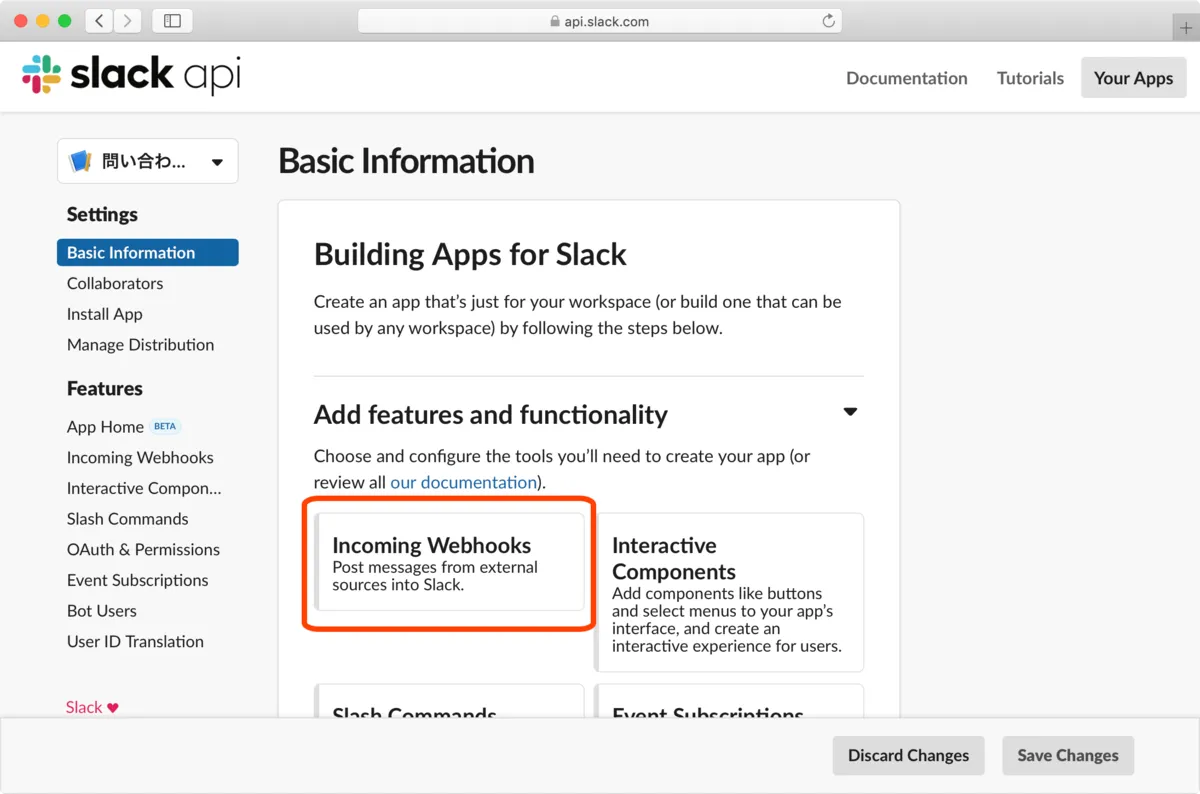Click the Slack logo icon
Viewport: 1200px width, 794px height.
[41, 75]
